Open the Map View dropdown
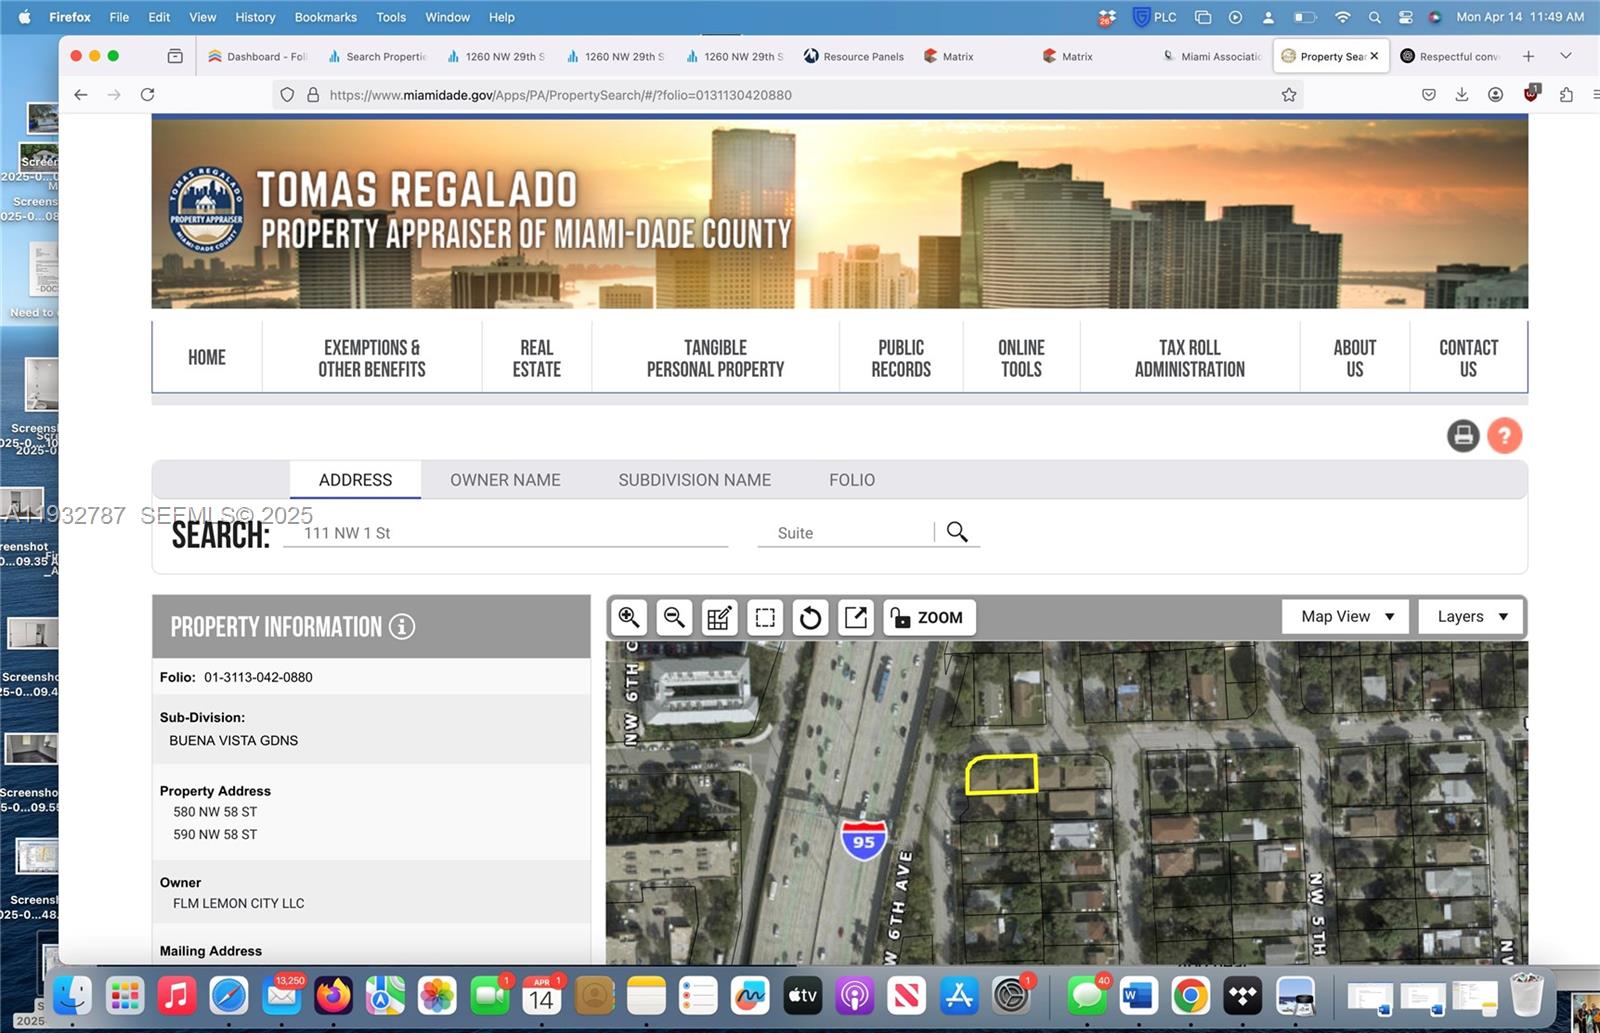Viewport: 1600px width, 1033px height. [1344, 616]
